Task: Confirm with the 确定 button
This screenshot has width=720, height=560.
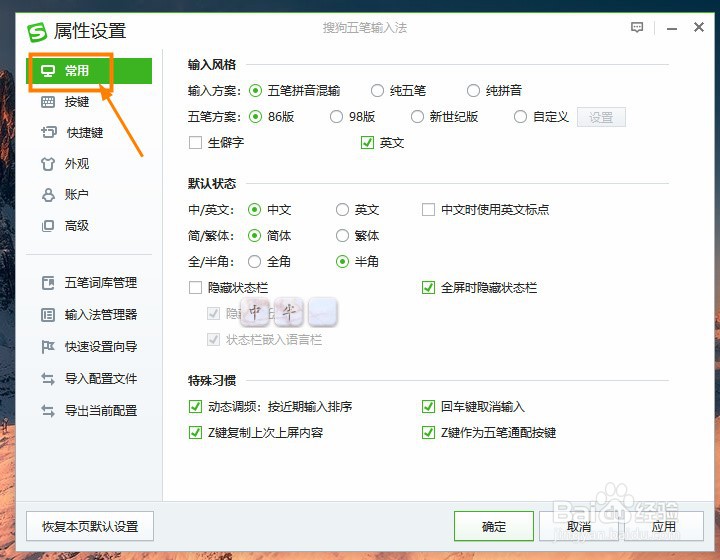Action: click(494, 526)
